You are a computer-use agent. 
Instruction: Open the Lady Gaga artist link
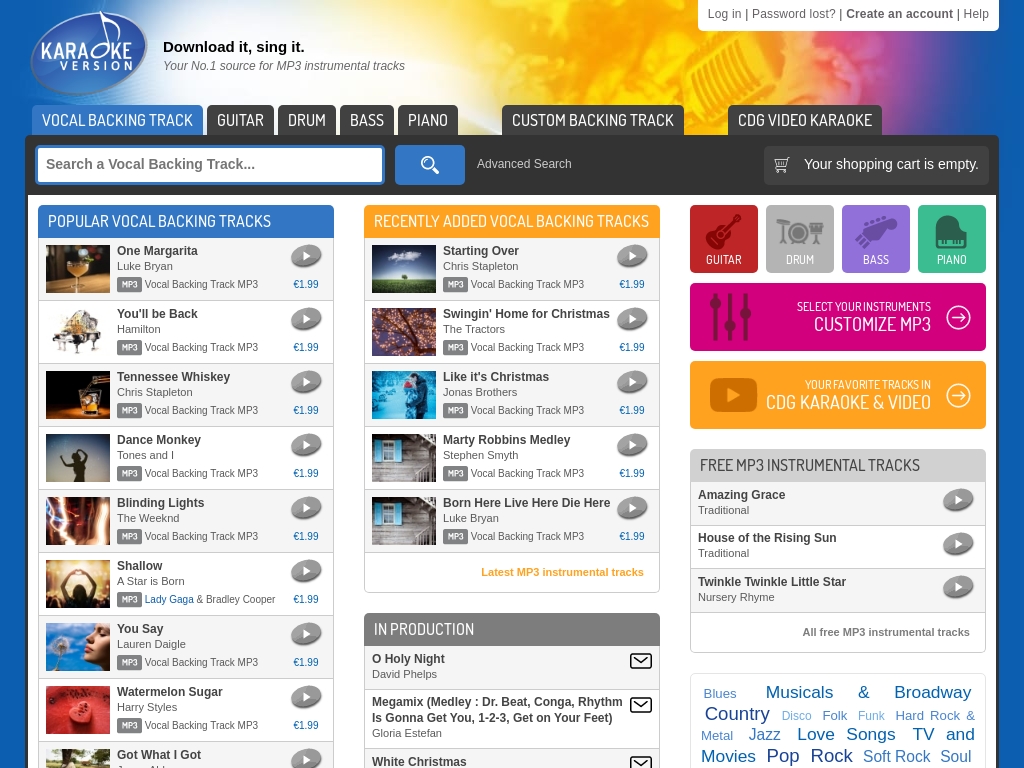pos(169,599)
